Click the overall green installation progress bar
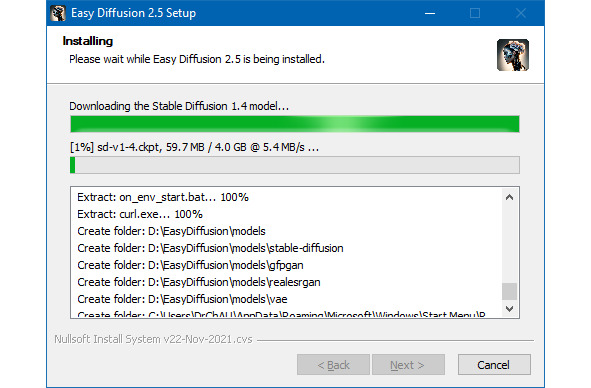The height and width of the screenshot is (388, 591). tap(295, 124)
